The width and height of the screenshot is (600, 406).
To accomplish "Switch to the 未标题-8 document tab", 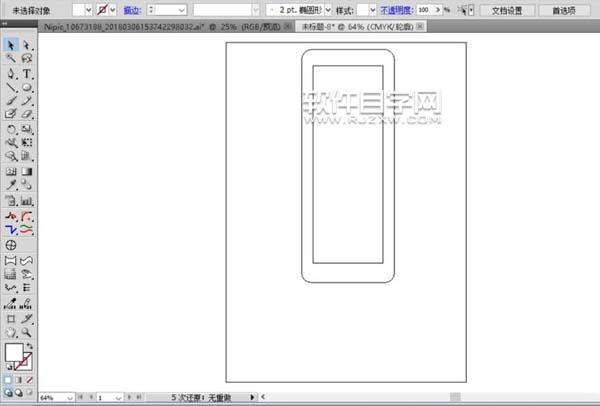I will click(357, 27).
